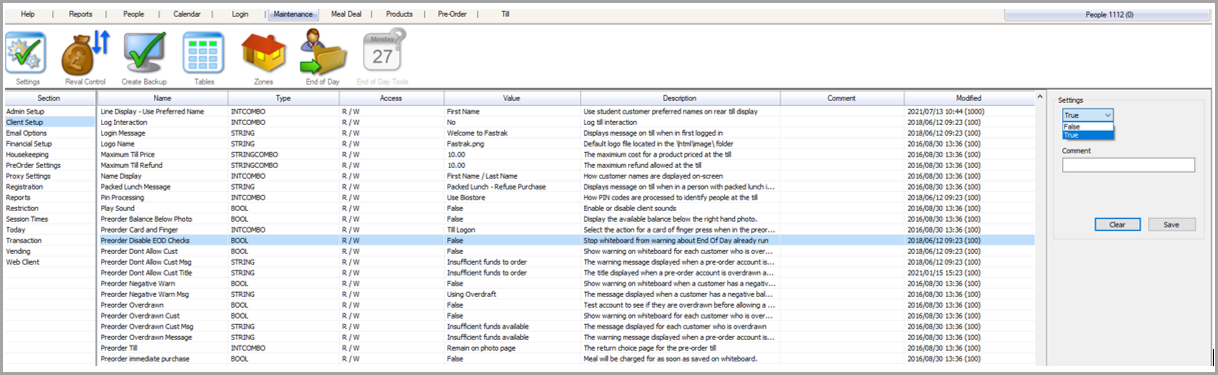The width and height of the screenshot is (1218, 375).
Task: Select the Name Display setting row
Action: (x=565, y=176)
